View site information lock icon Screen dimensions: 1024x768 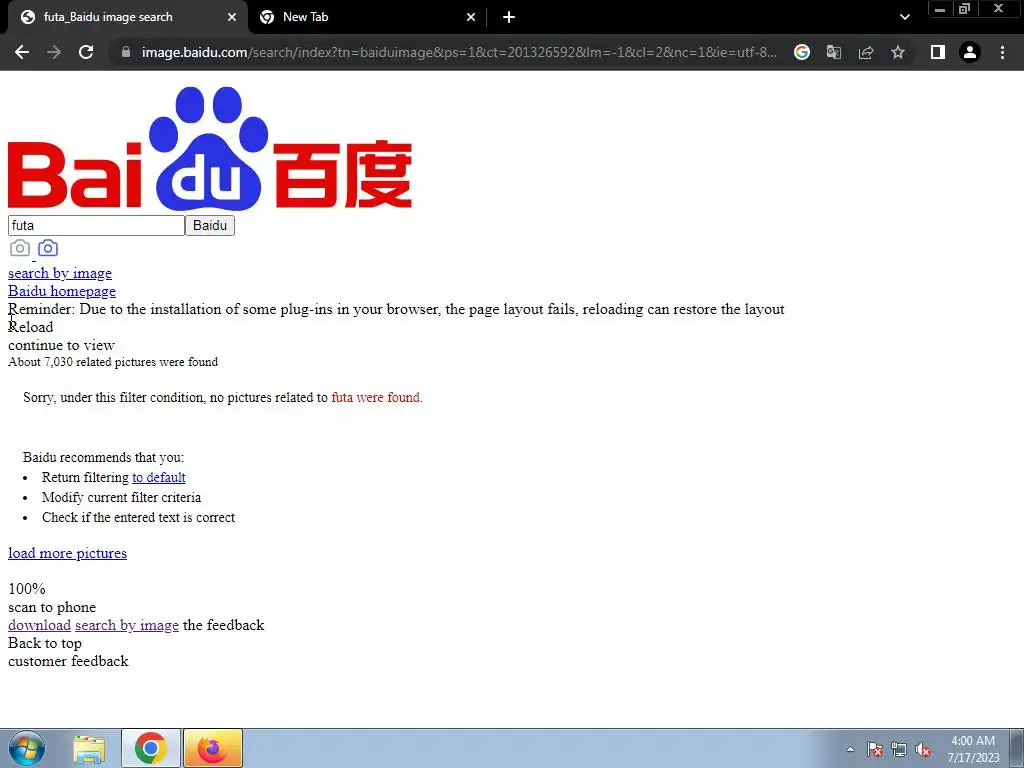[126, 52]
